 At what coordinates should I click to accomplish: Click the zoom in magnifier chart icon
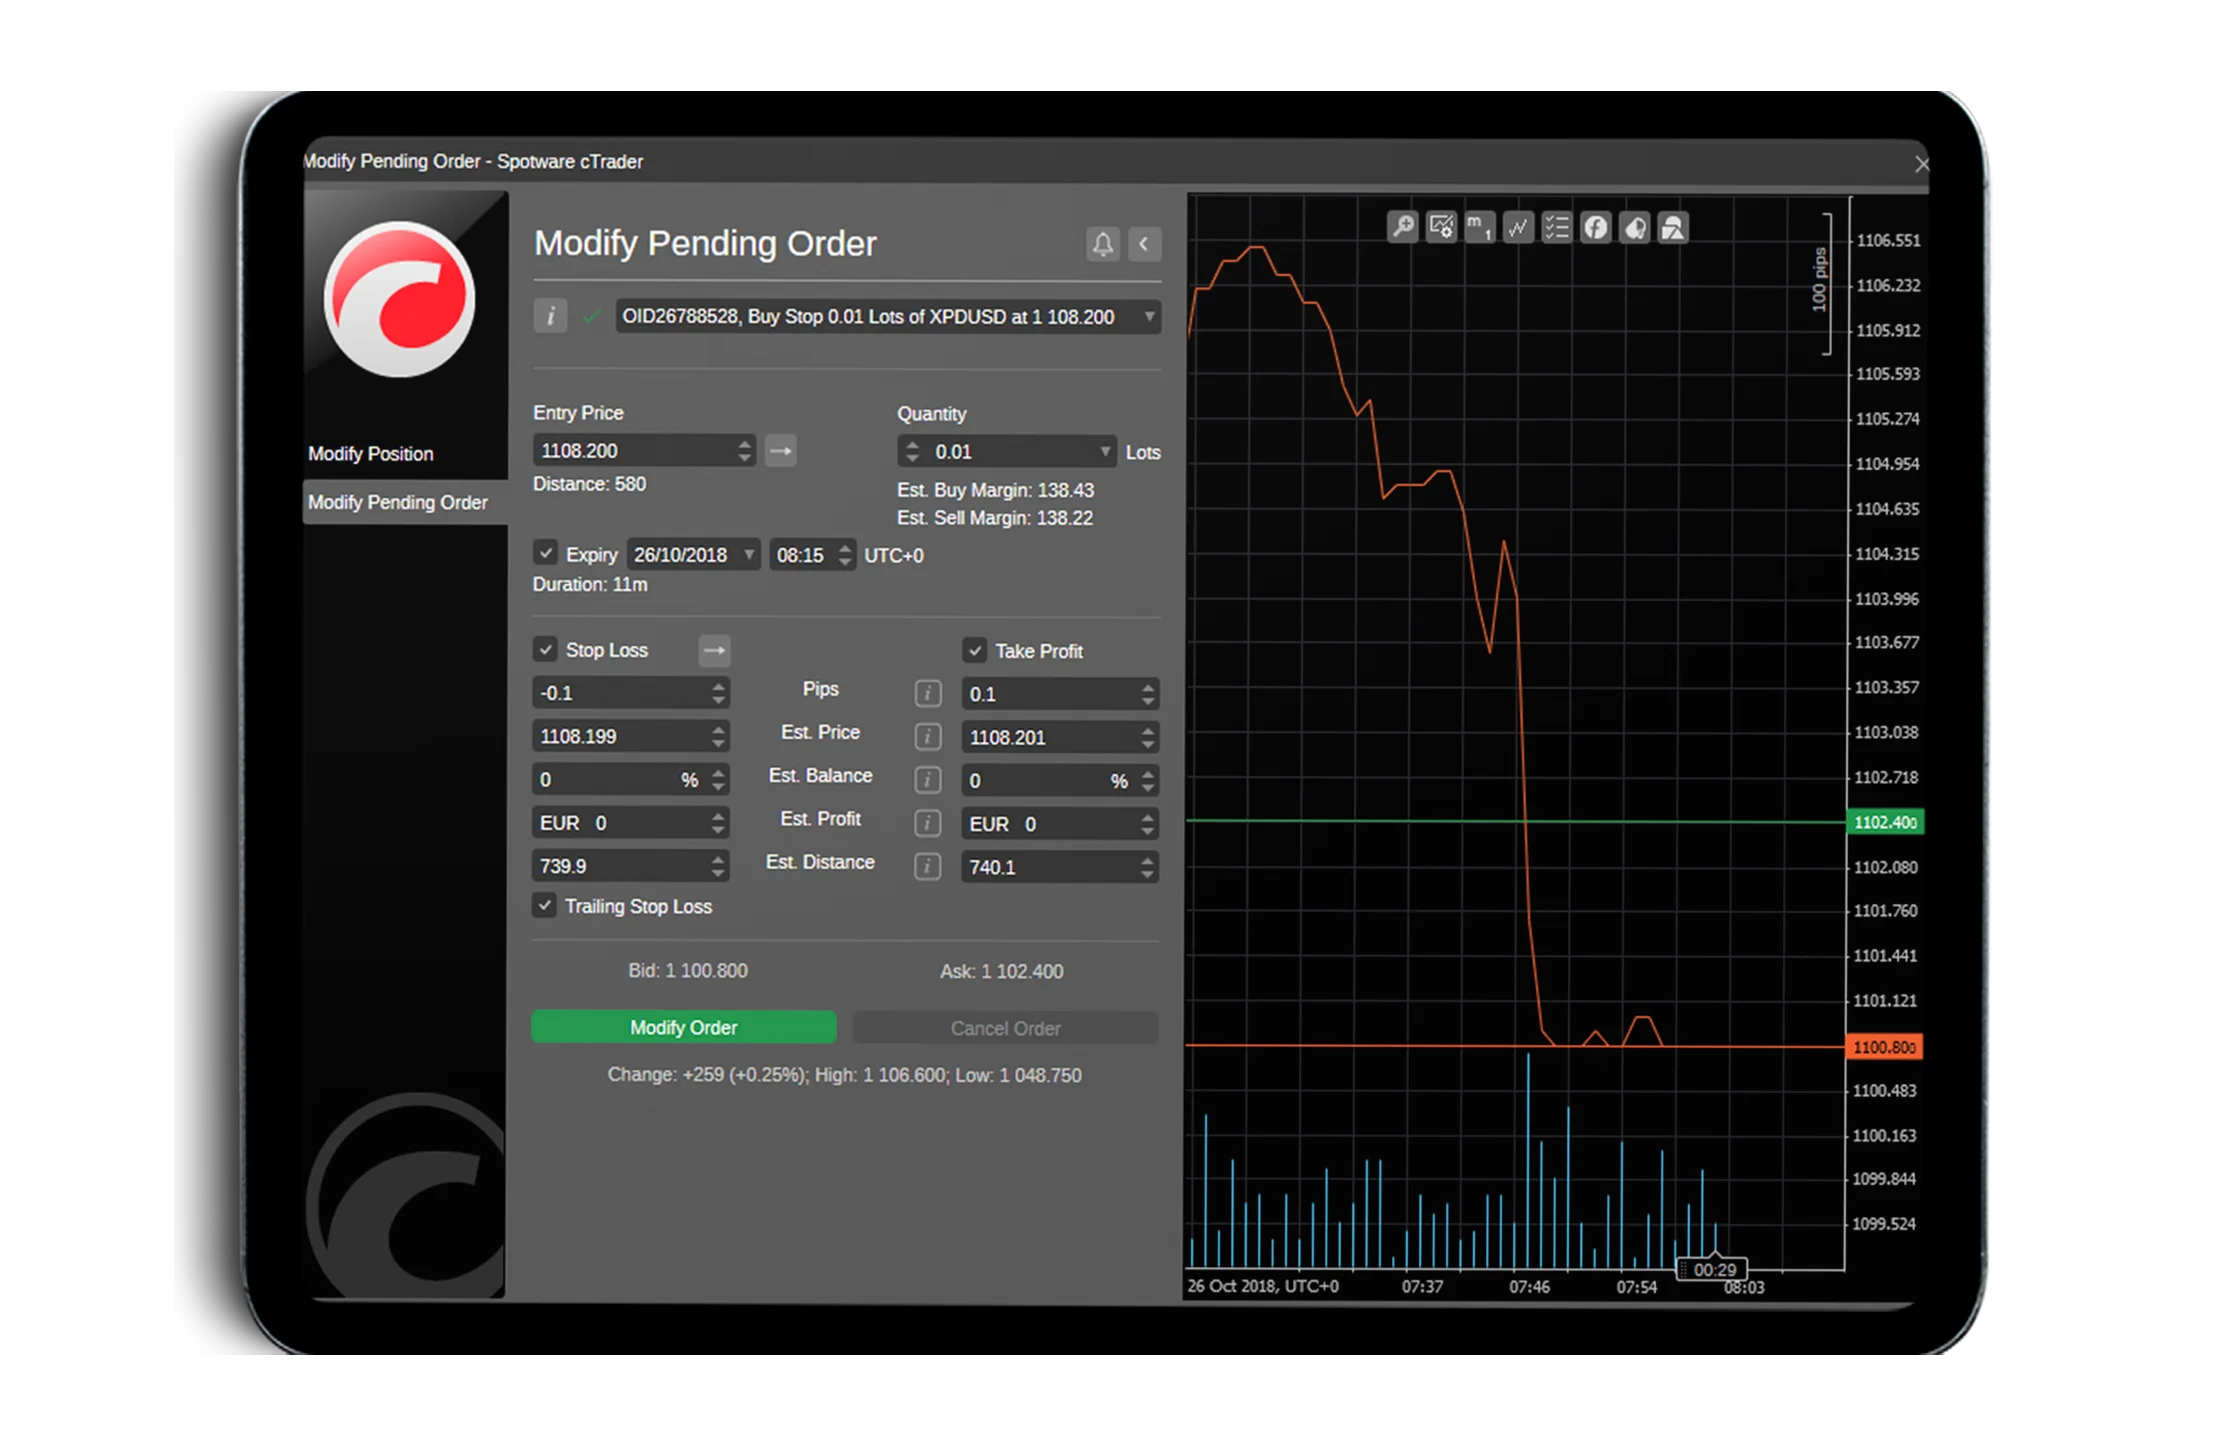[1403, 227]
